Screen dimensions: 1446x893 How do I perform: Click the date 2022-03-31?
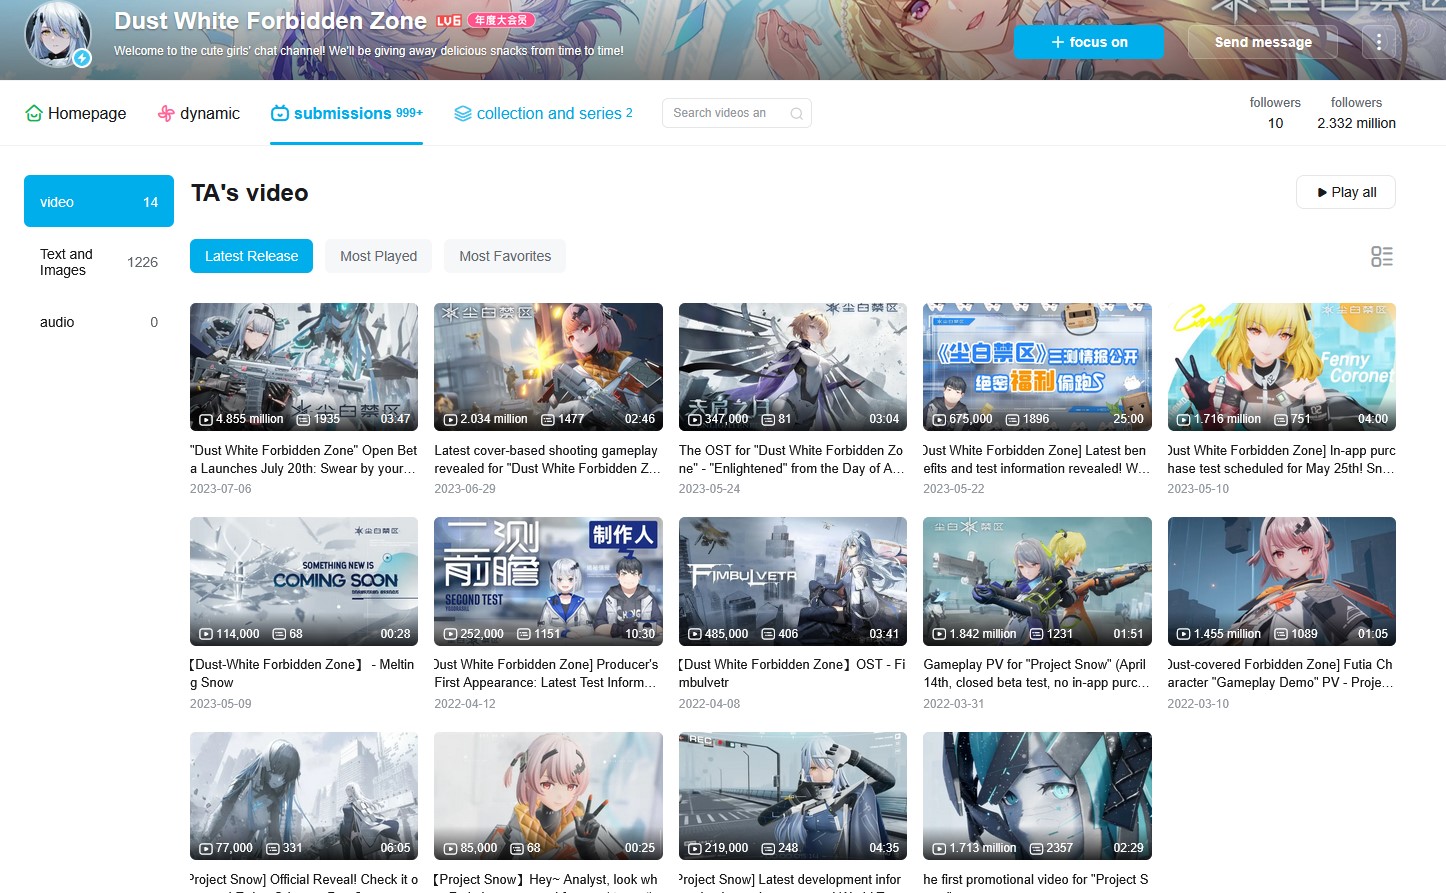(954, 704)
